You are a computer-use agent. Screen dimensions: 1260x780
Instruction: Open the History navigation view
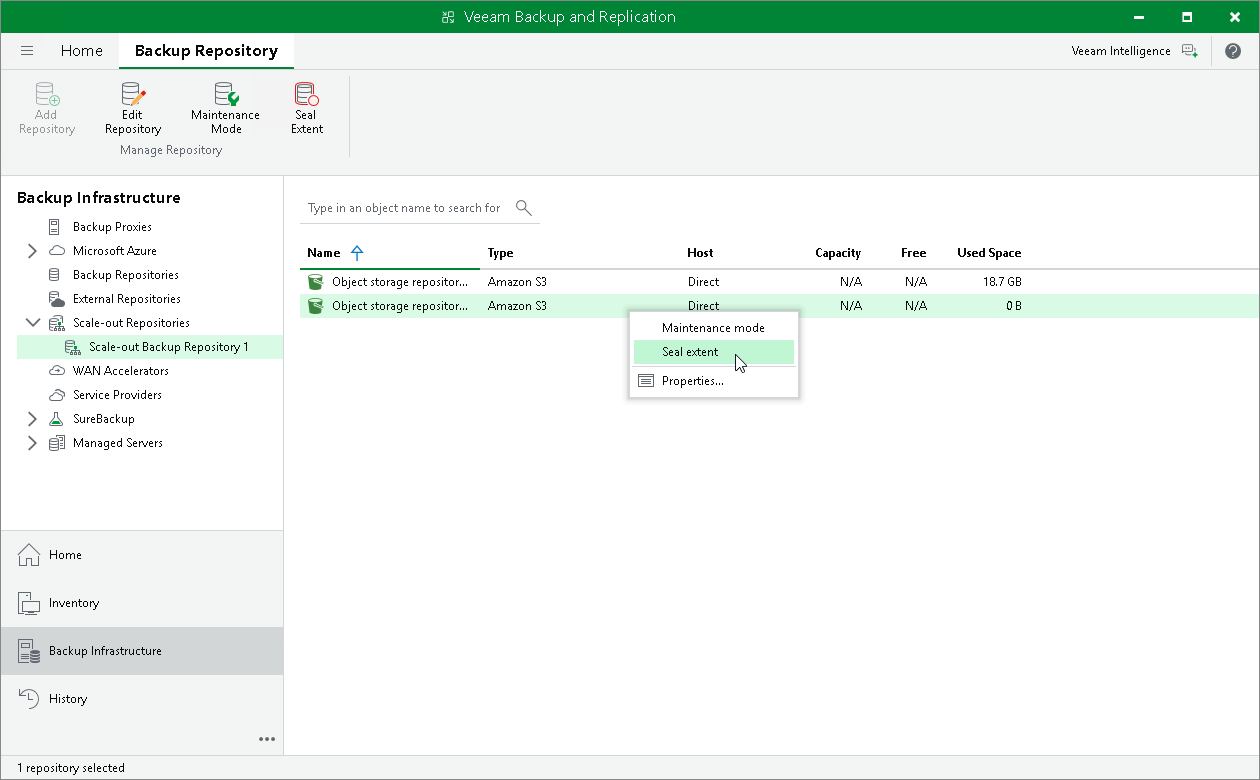click(x=142, y=698)
